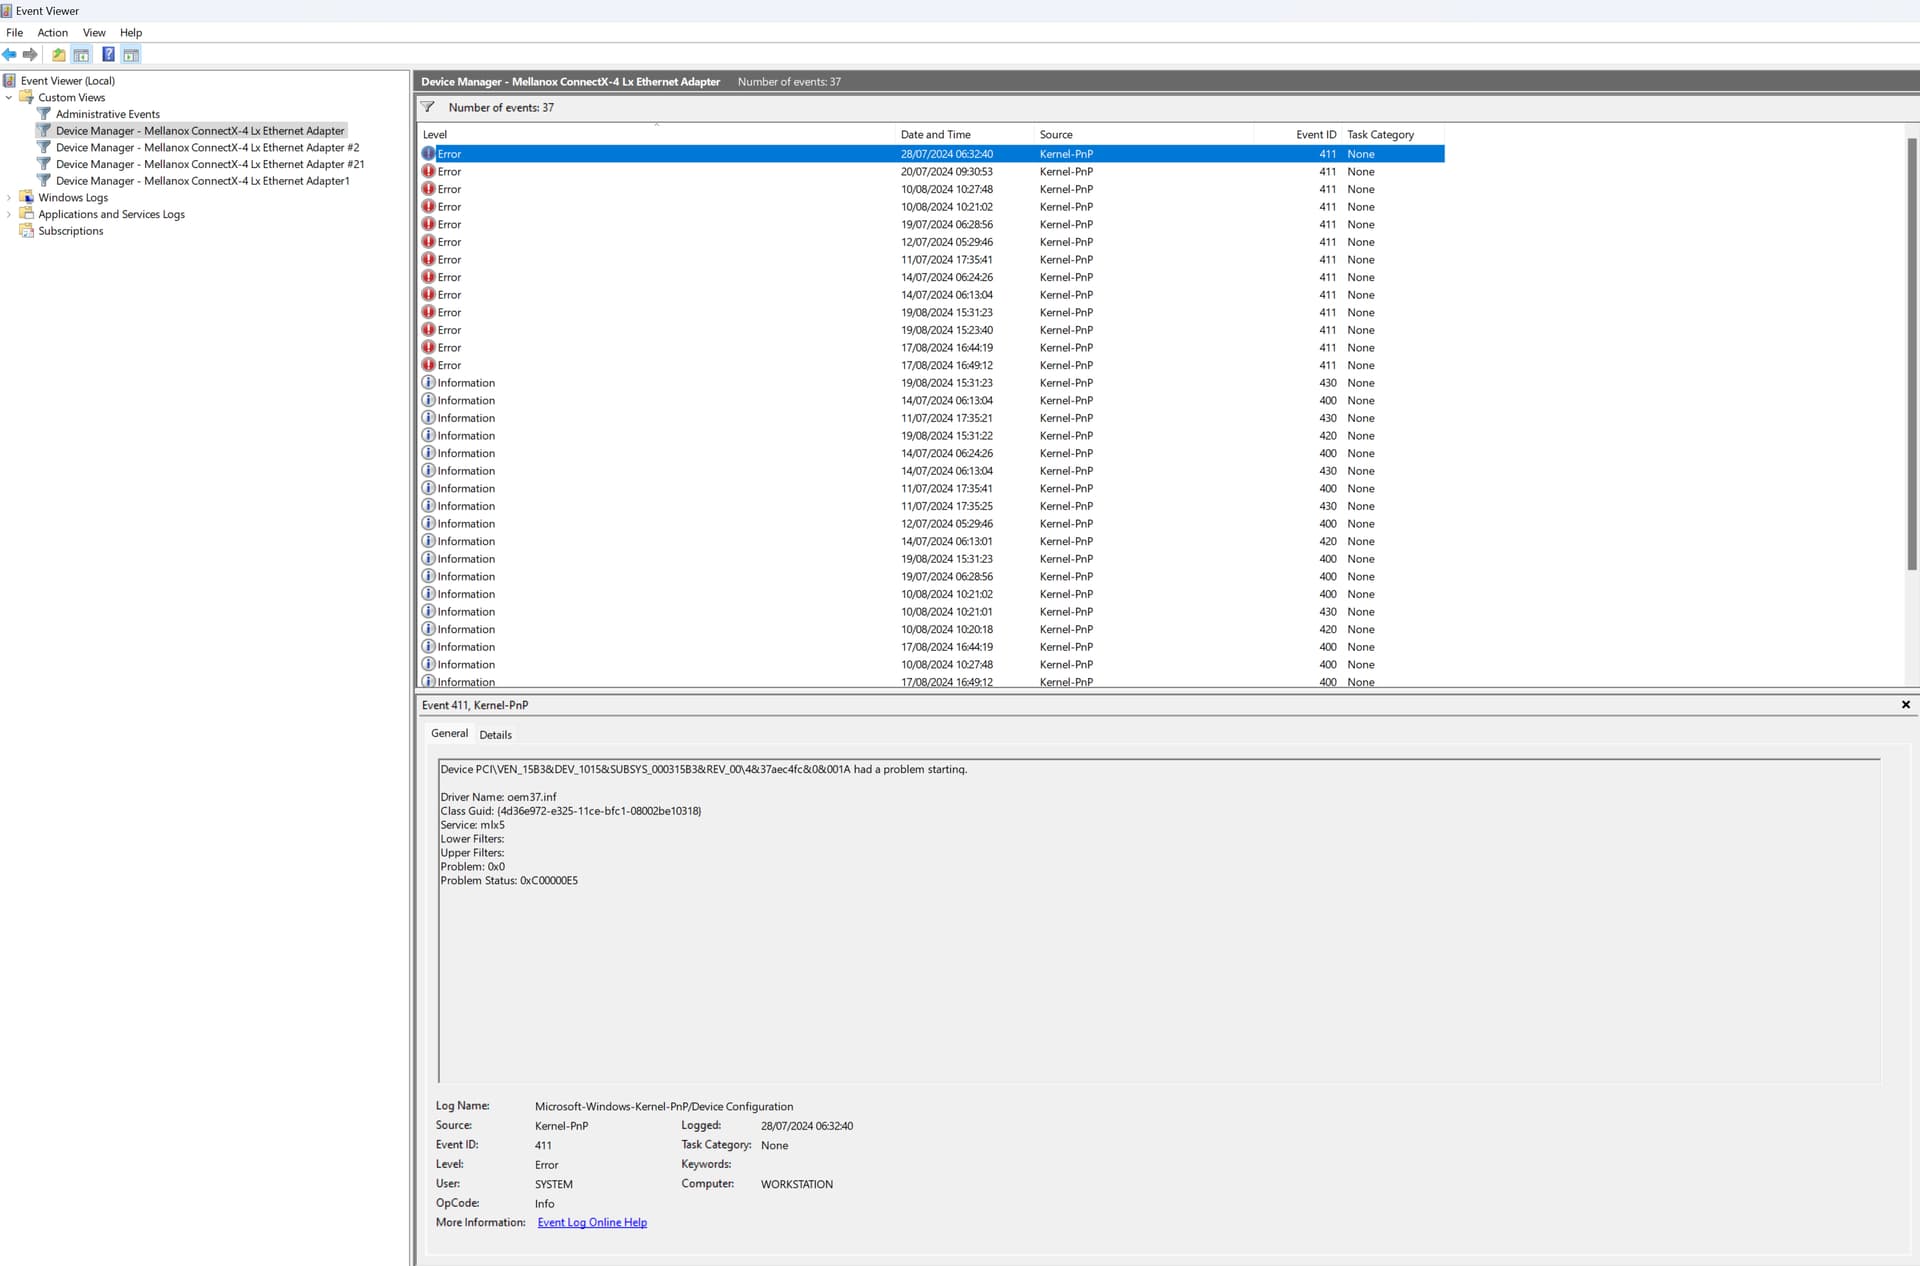Click the filter funnel icon beside event count
Viewport: 1920px width, 1266px height.
tap(428, 107)
